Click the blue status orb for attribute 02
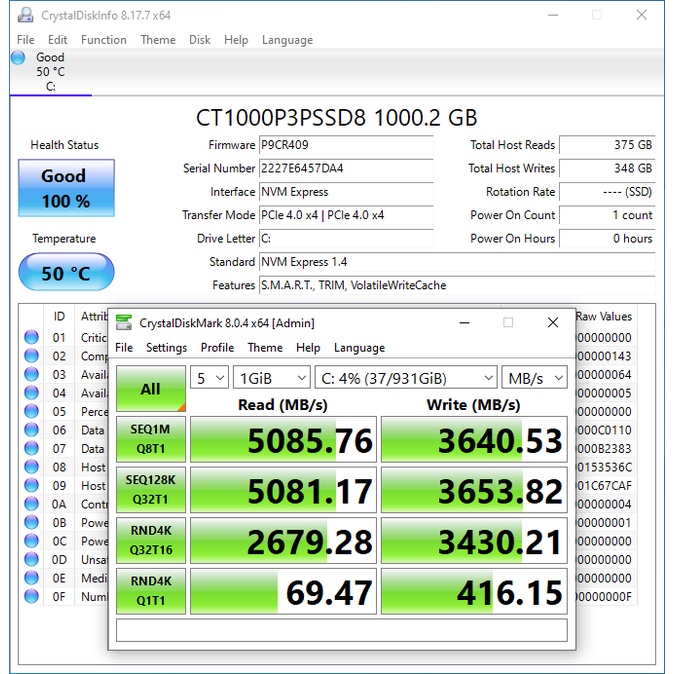 click(x=31, y=355)
